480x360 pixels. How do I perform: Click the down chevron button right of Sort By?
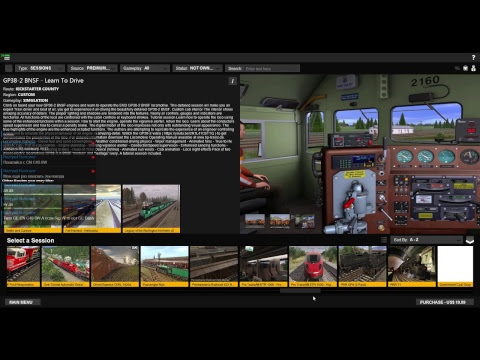click(470, 240)
